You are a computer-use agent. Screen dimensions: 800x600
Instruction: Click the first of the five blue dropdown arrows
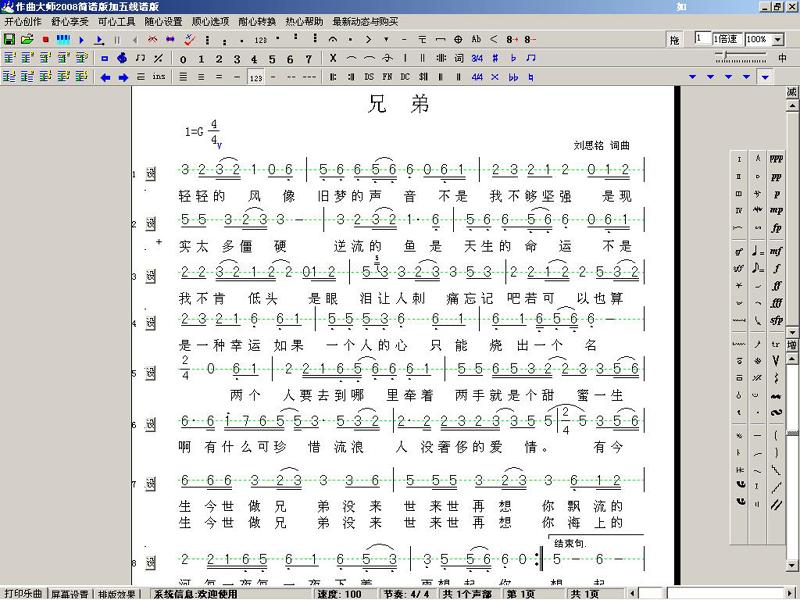click(692, 77)
